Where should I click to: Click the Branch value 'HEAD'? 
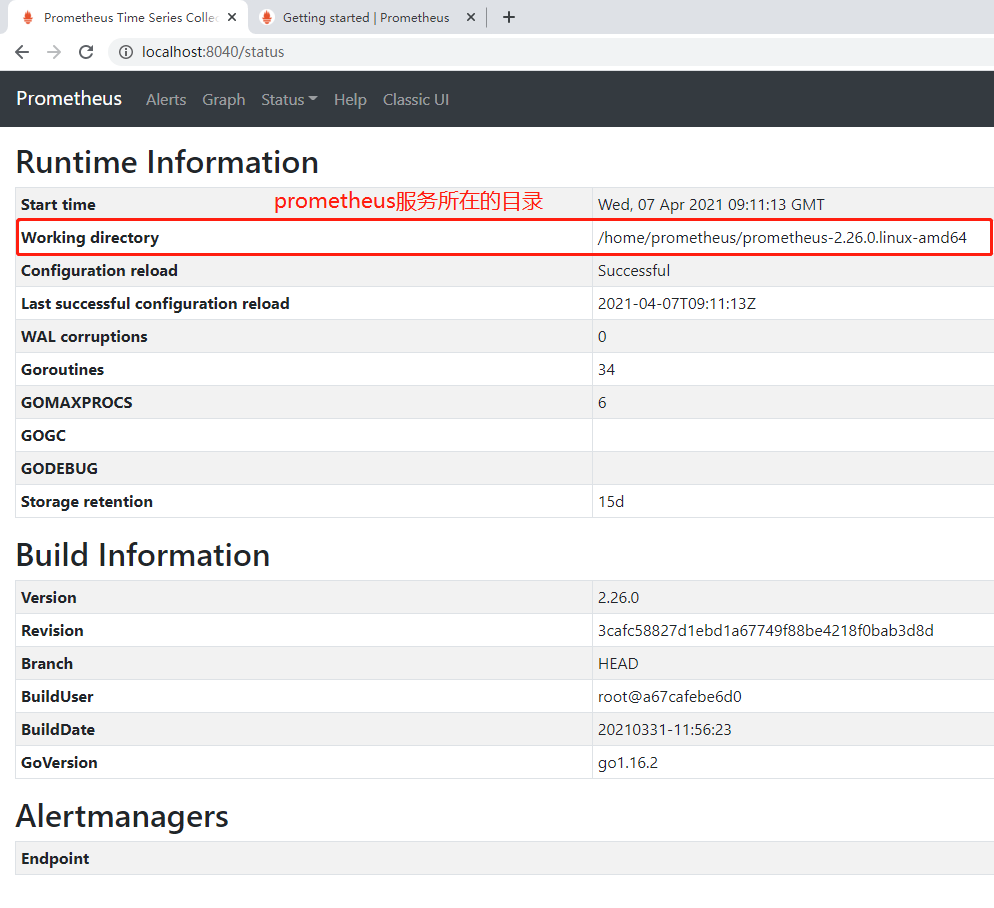(x=618, y=664)
